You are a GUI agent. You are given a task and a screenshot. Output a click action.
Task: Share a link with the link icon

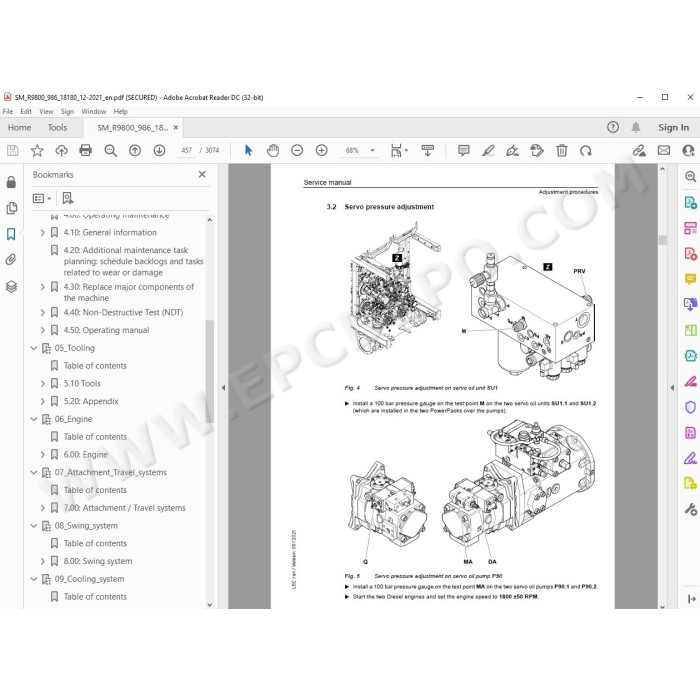tap(639, 150)
